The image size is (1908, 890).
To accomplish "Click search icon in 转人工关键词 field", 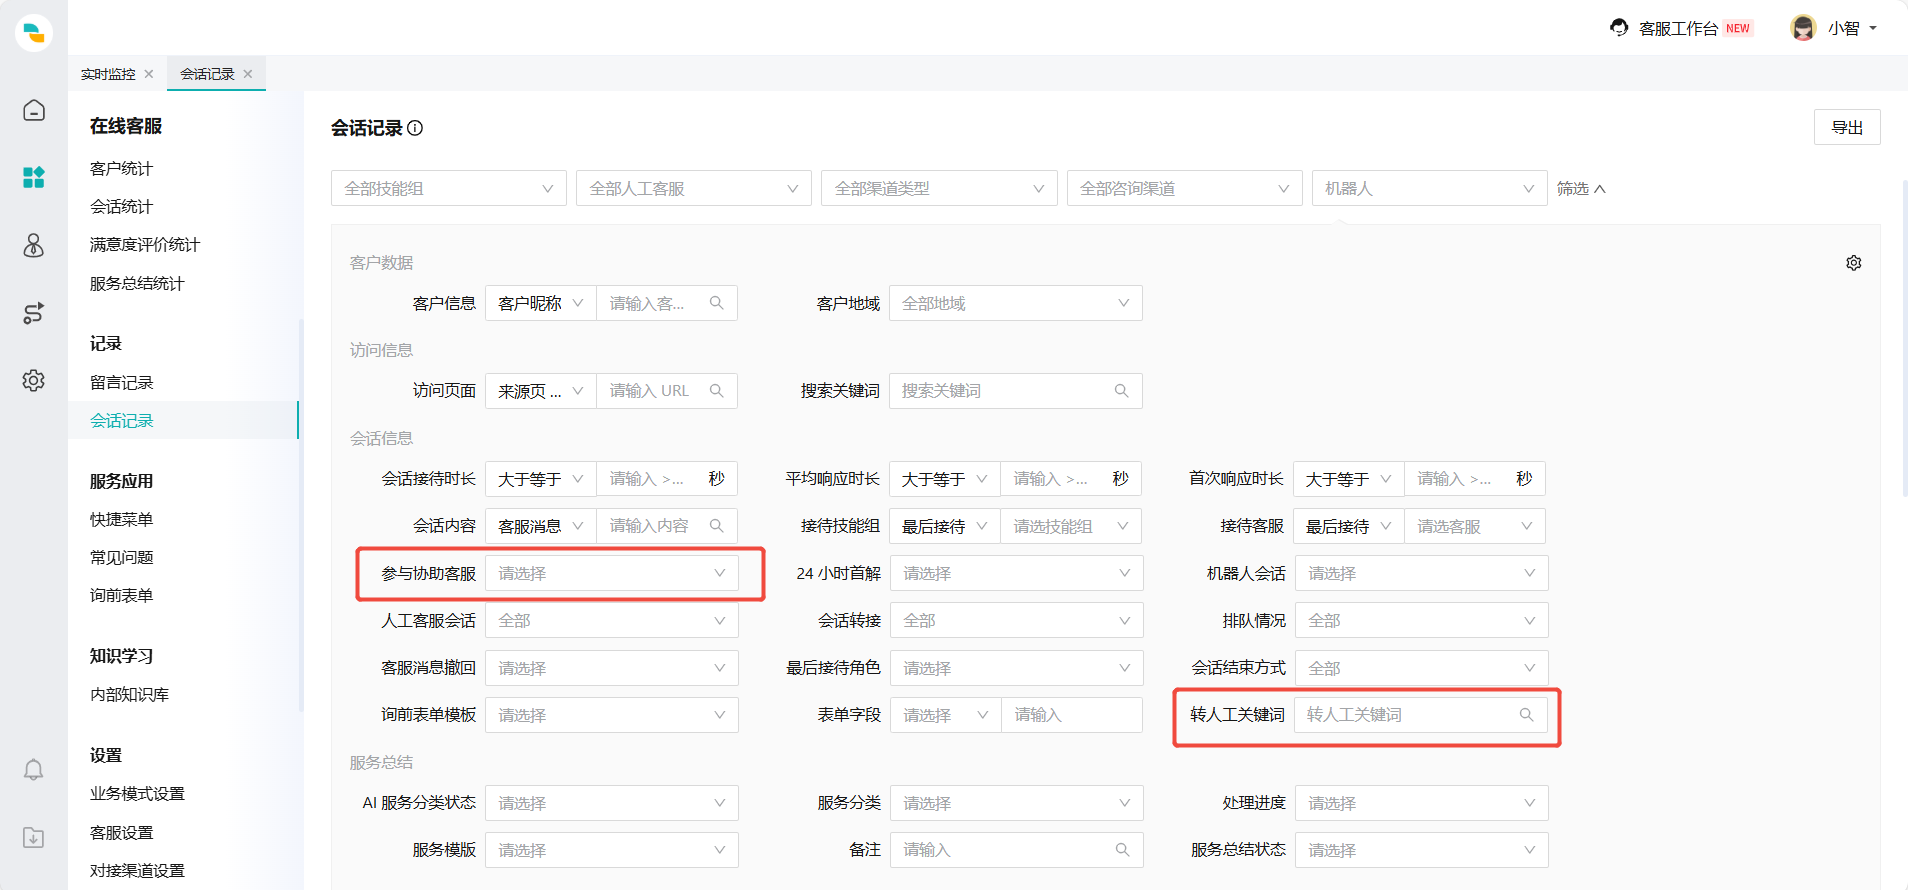I will (1526, 715).
